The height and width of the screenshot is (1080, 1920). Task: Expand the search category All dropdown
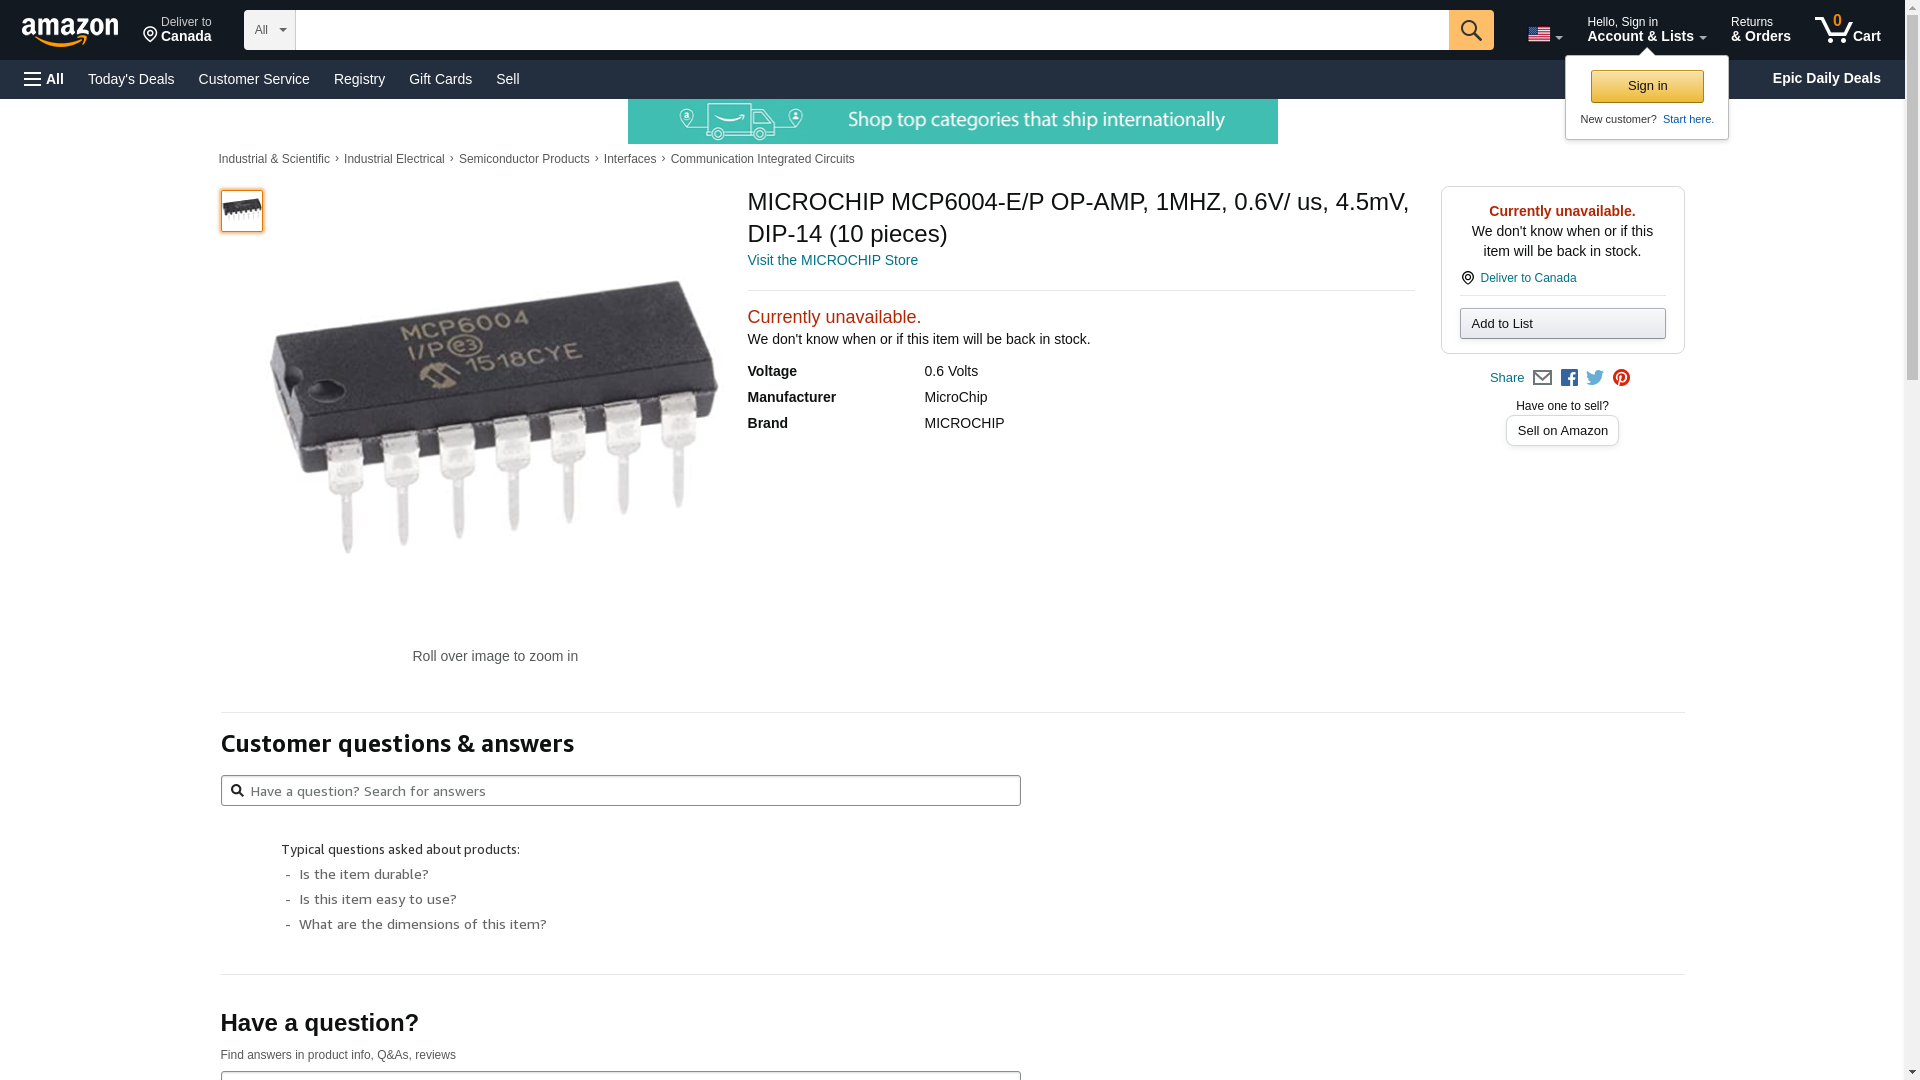269,30
